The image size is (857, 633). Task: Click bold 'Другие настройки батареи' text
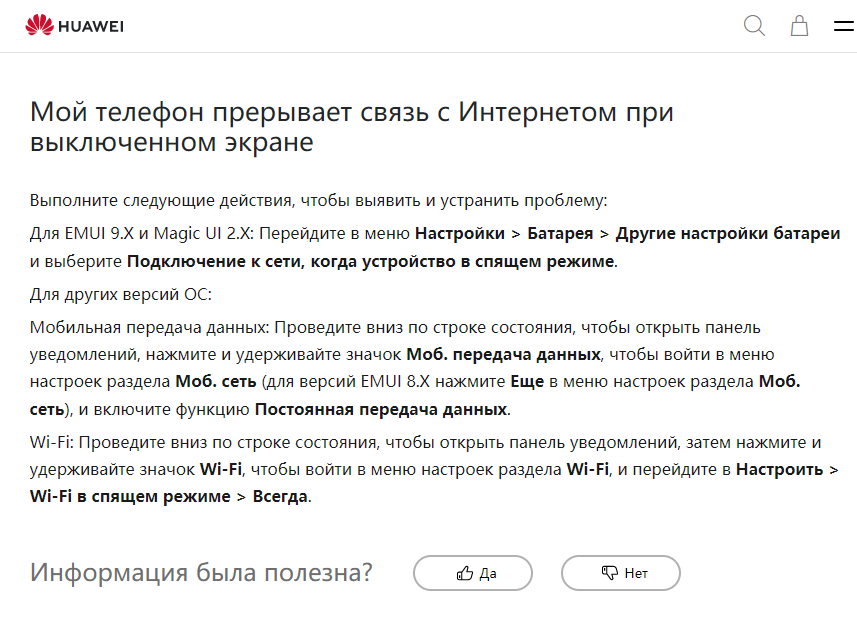tap(728, 233)
